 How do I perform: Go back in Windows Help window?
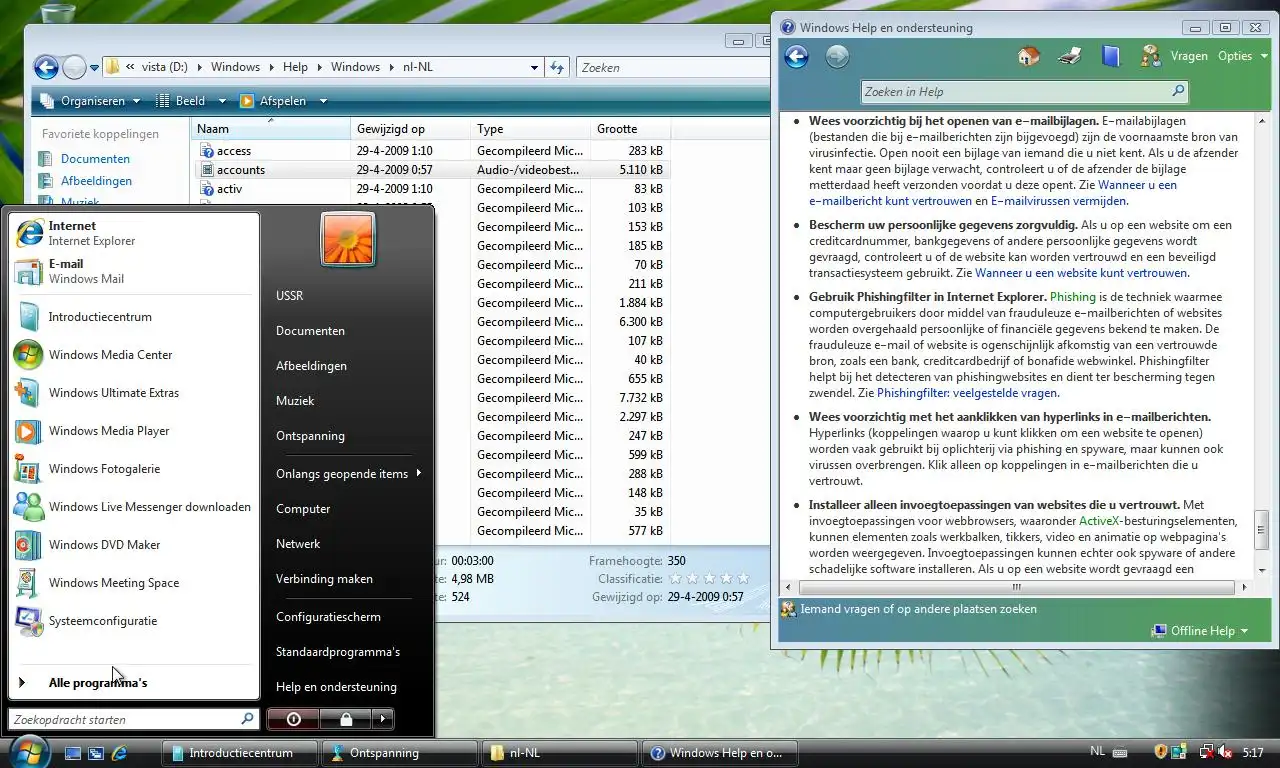[x=796, y=57]
